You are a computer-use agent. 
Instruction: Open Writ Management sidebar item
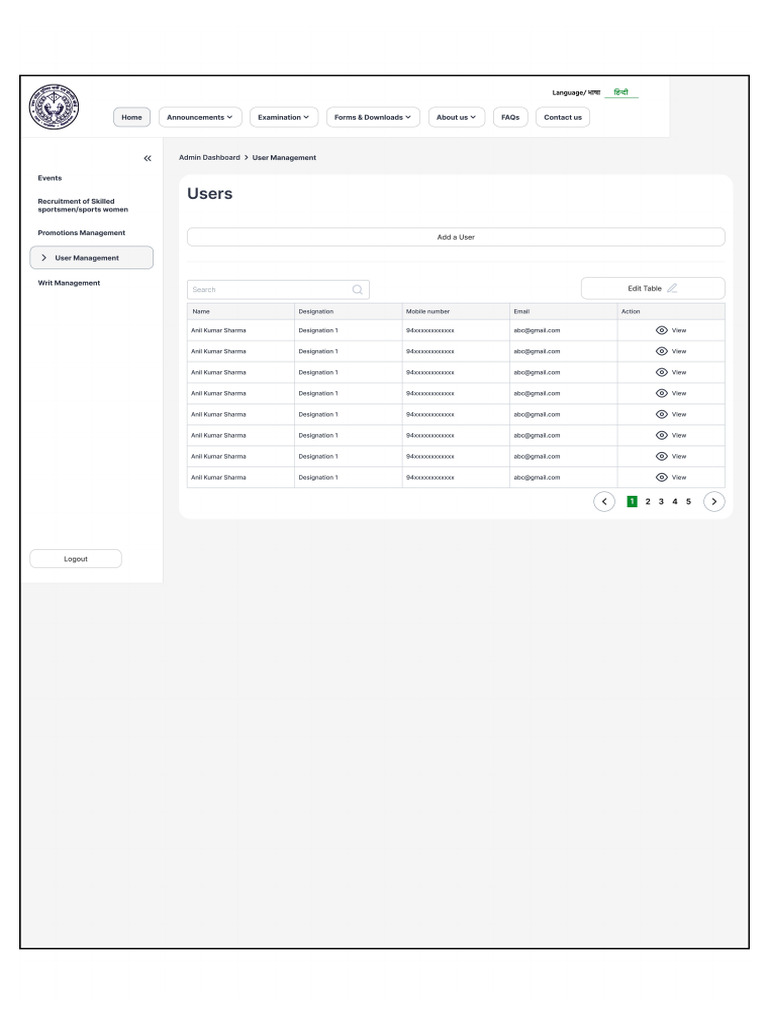69,283
